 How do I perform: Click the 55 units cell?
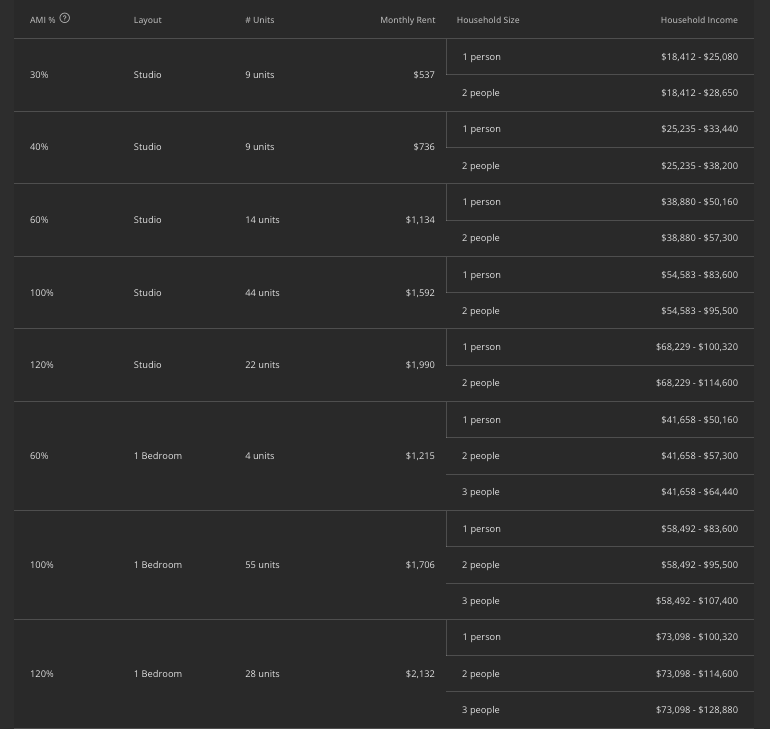262,565
